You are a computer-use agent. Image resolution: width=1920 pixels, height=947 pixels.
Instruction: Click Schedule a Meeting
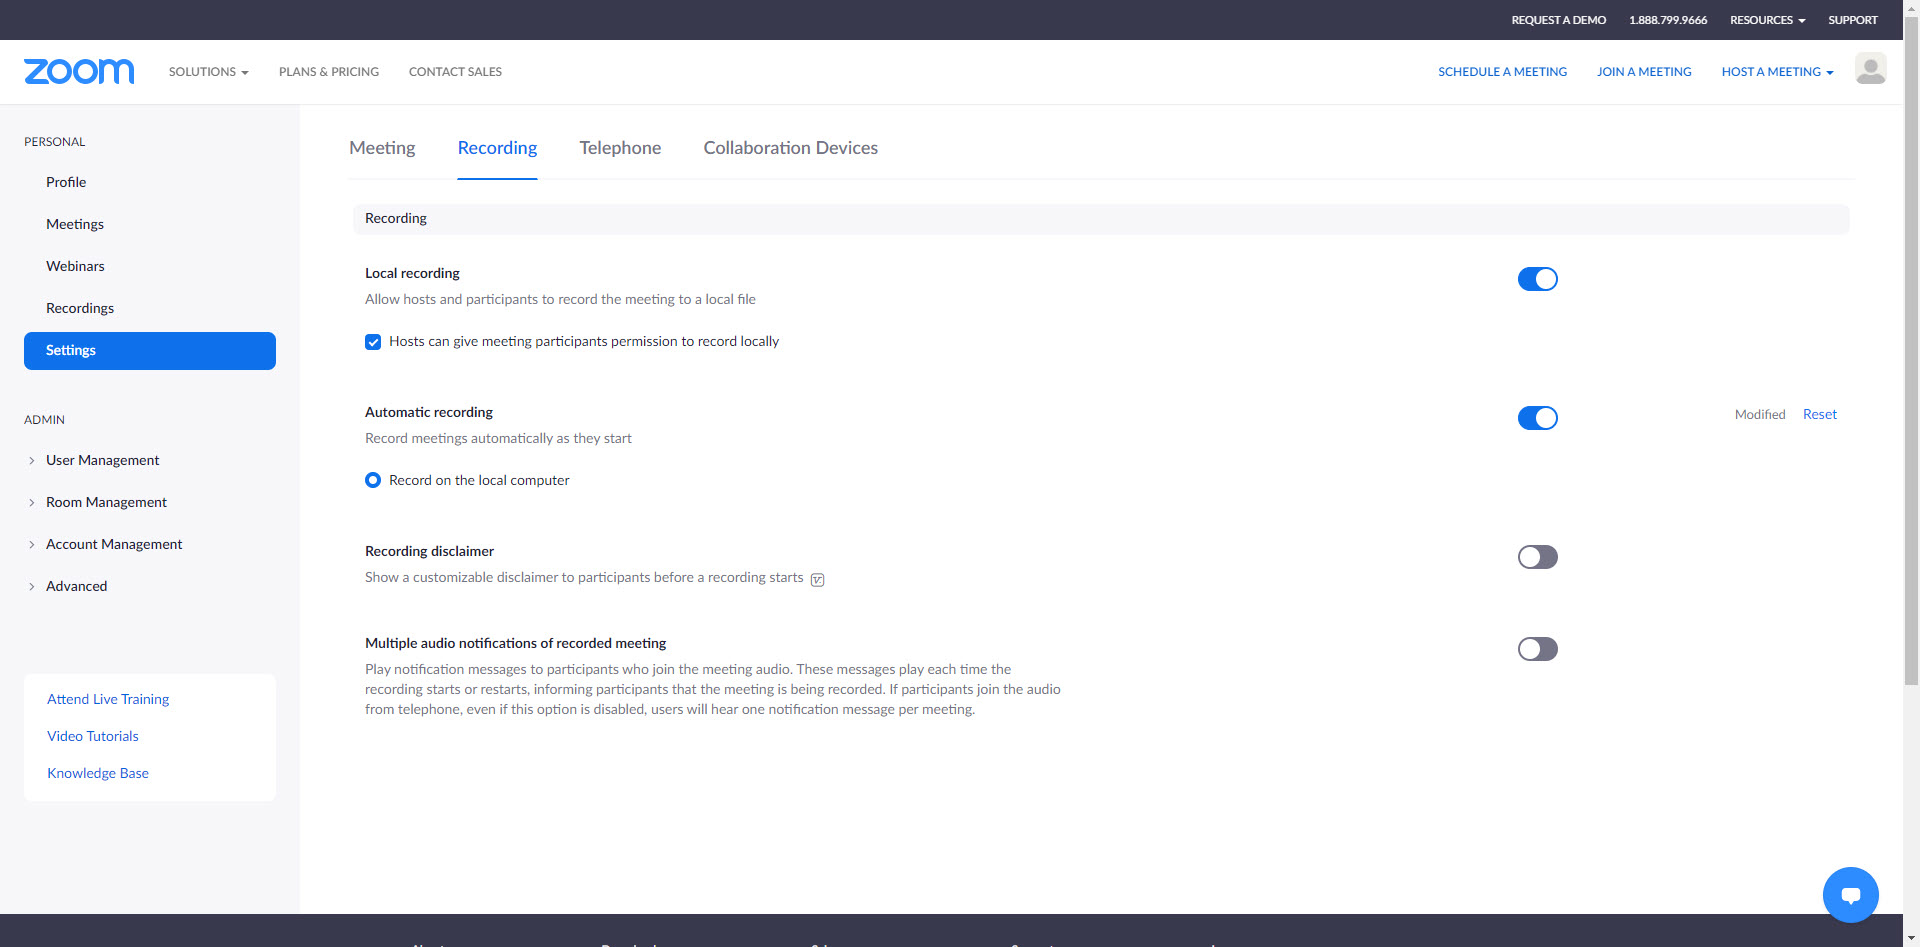pos(1502,72)
